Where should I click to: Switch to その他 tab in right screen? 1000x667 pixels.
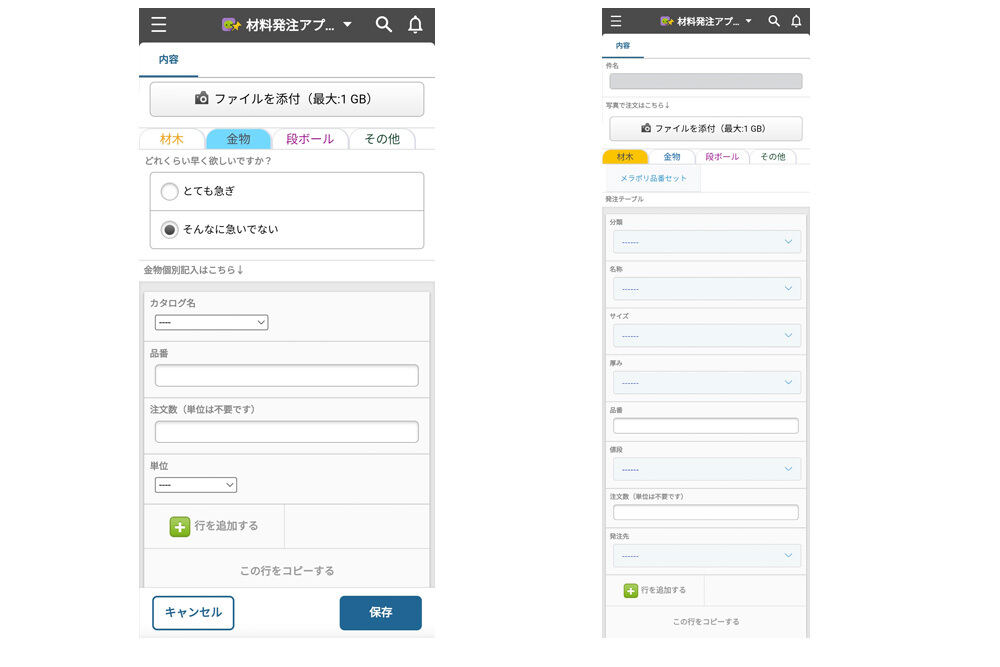(772, 157)
